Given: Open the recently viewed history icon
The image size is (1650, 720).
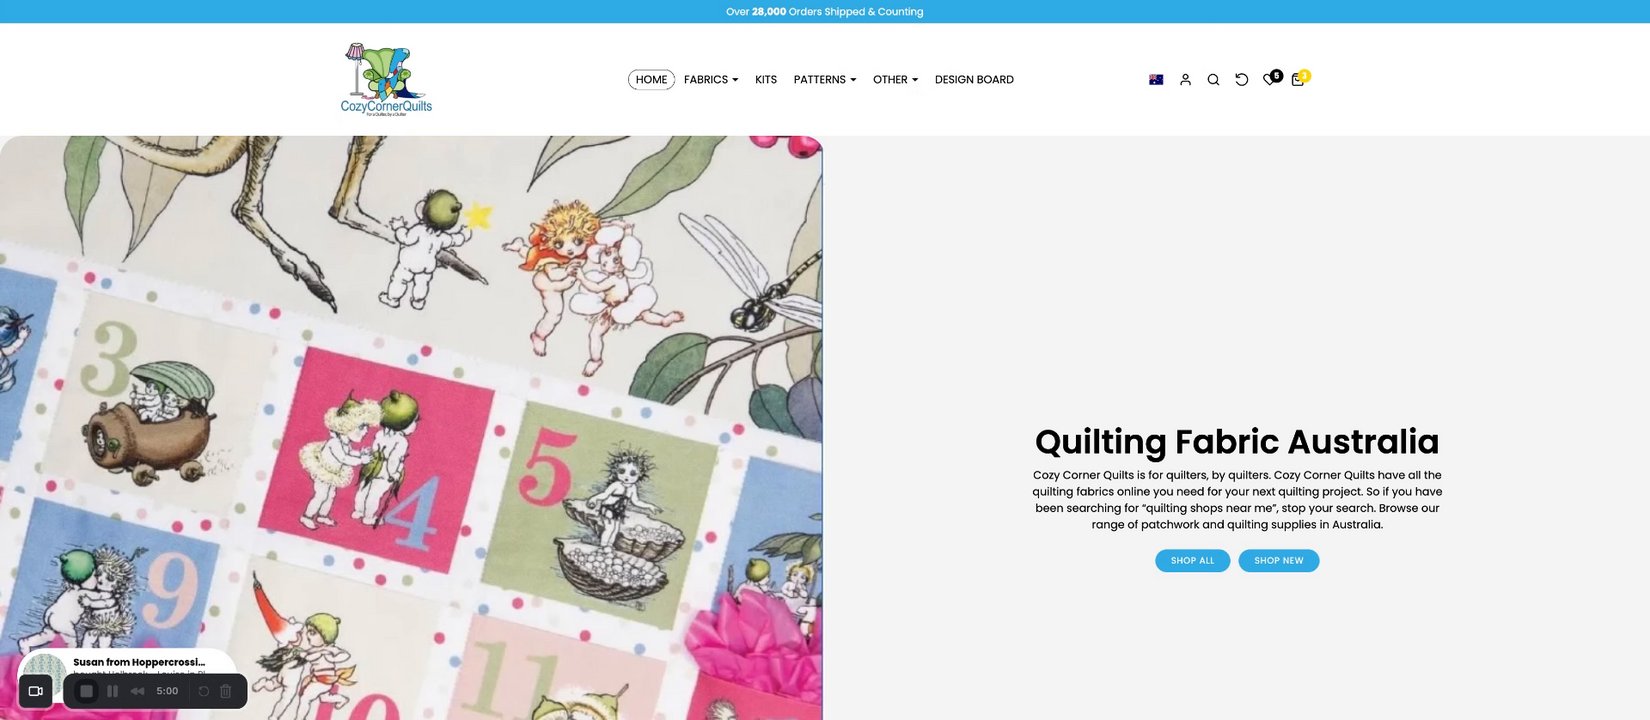Looking at the screenshot, I should [x=1241, y=80].
